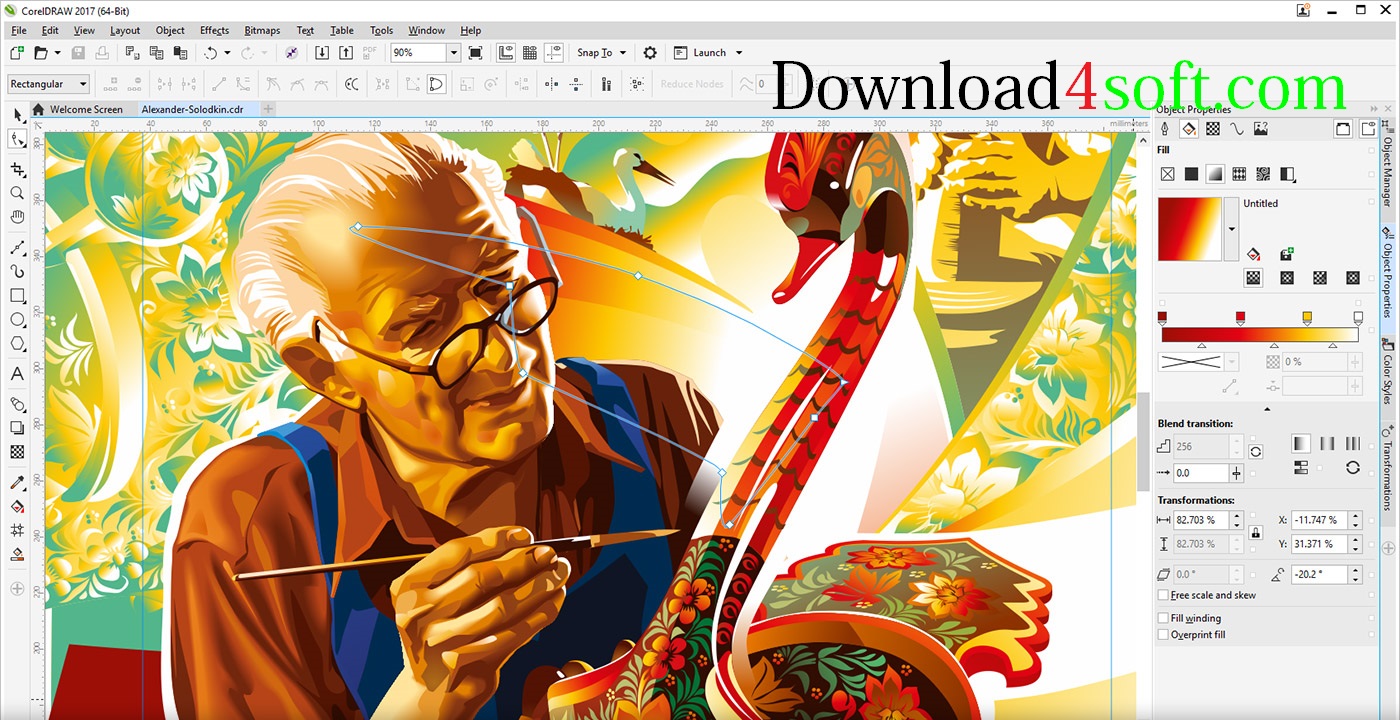Select the Pan hand tool
The image size is (1400, 720).
coord(17,217)
